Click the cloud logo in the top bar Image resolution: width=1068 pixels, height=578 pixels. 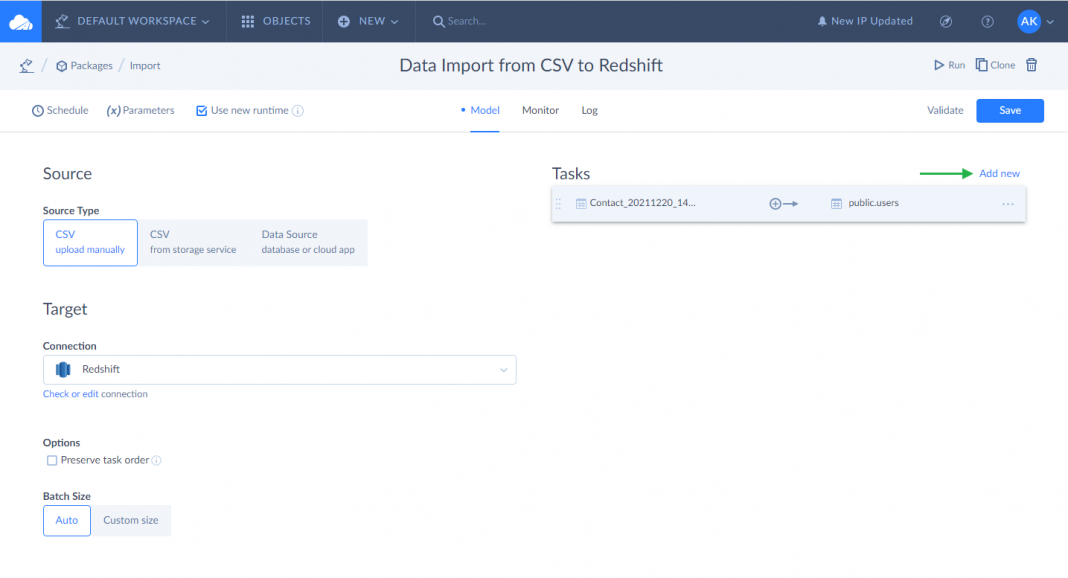tap(21, 20)
